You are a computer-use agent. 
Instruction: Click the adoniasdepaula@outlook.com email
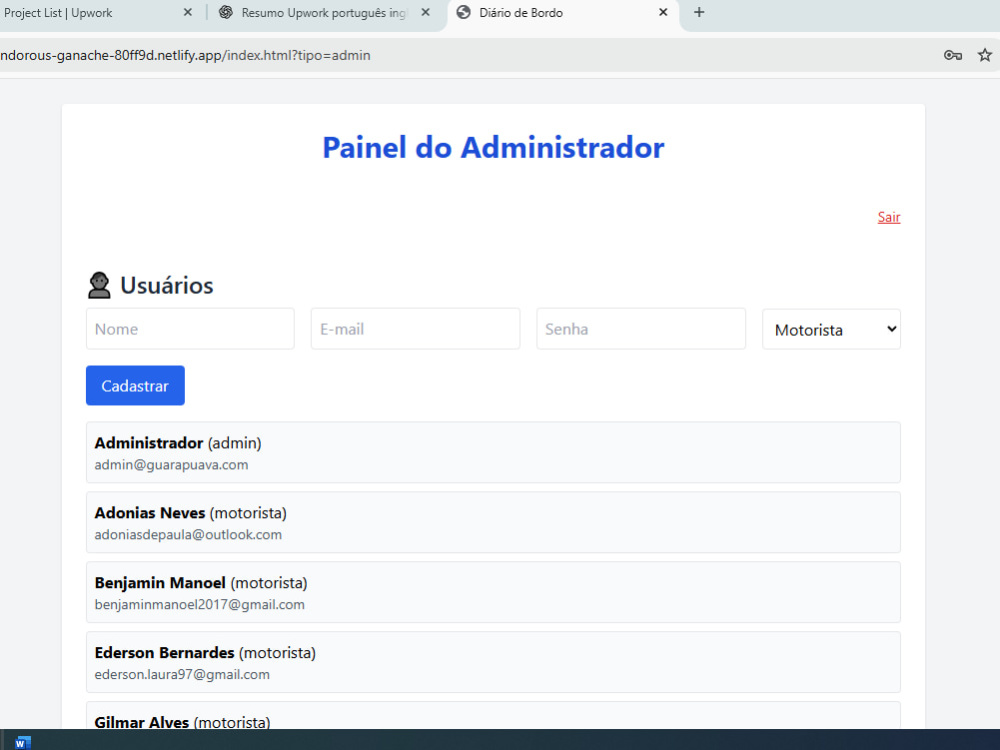pos(188,535)
